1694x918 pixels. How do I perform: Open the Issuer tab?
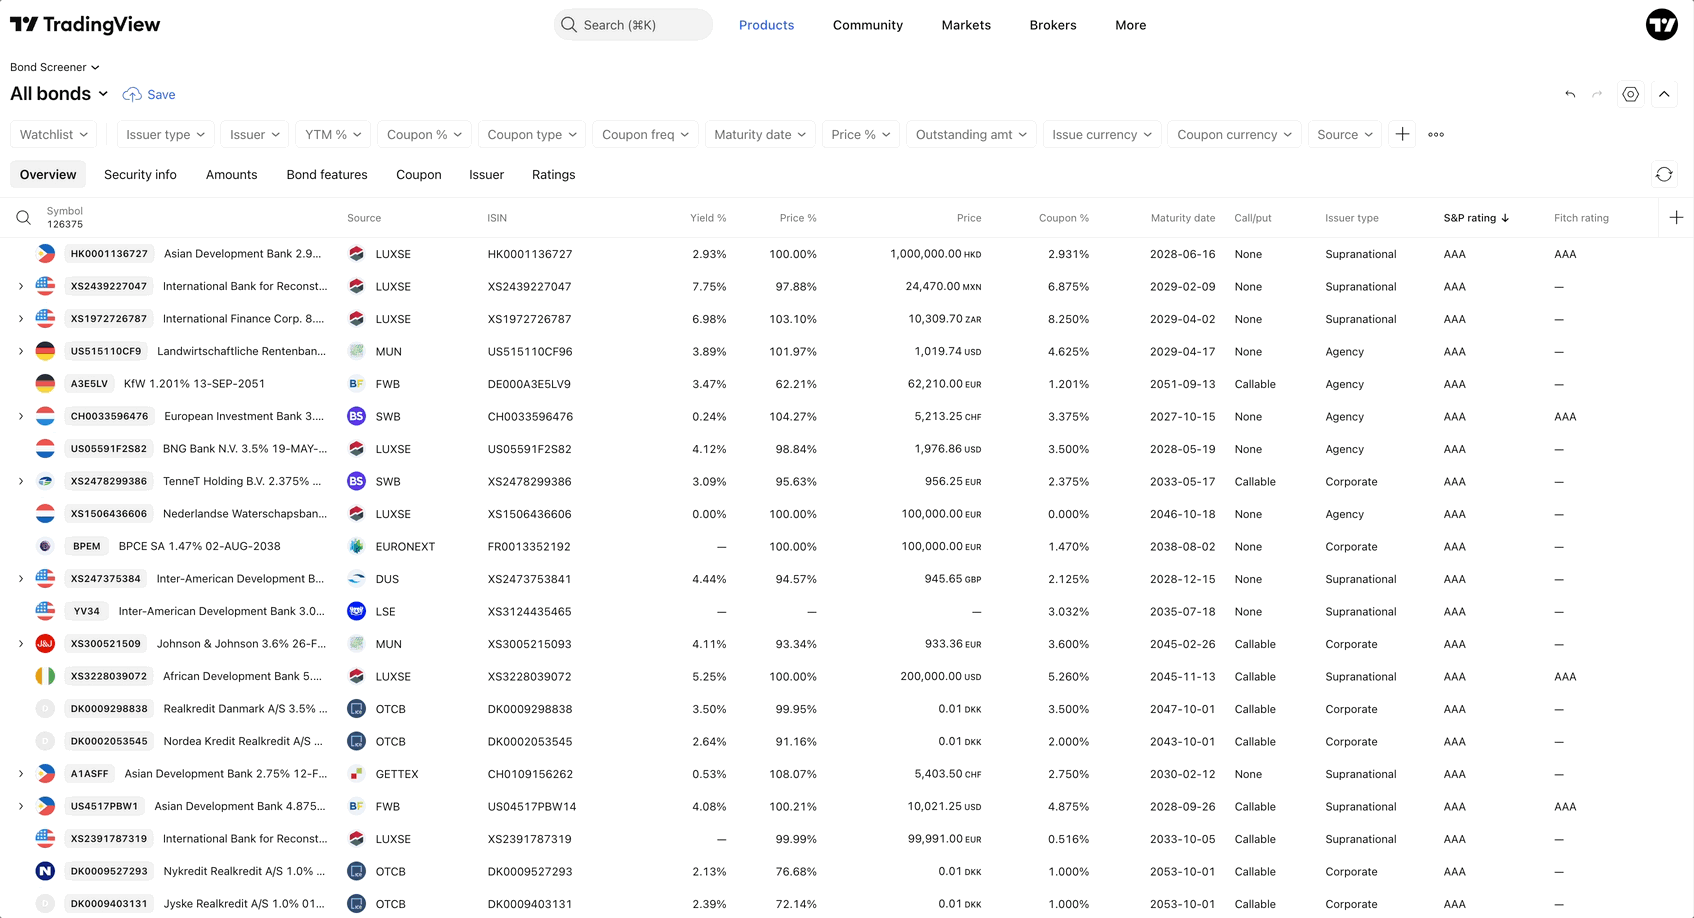point(486,174)
